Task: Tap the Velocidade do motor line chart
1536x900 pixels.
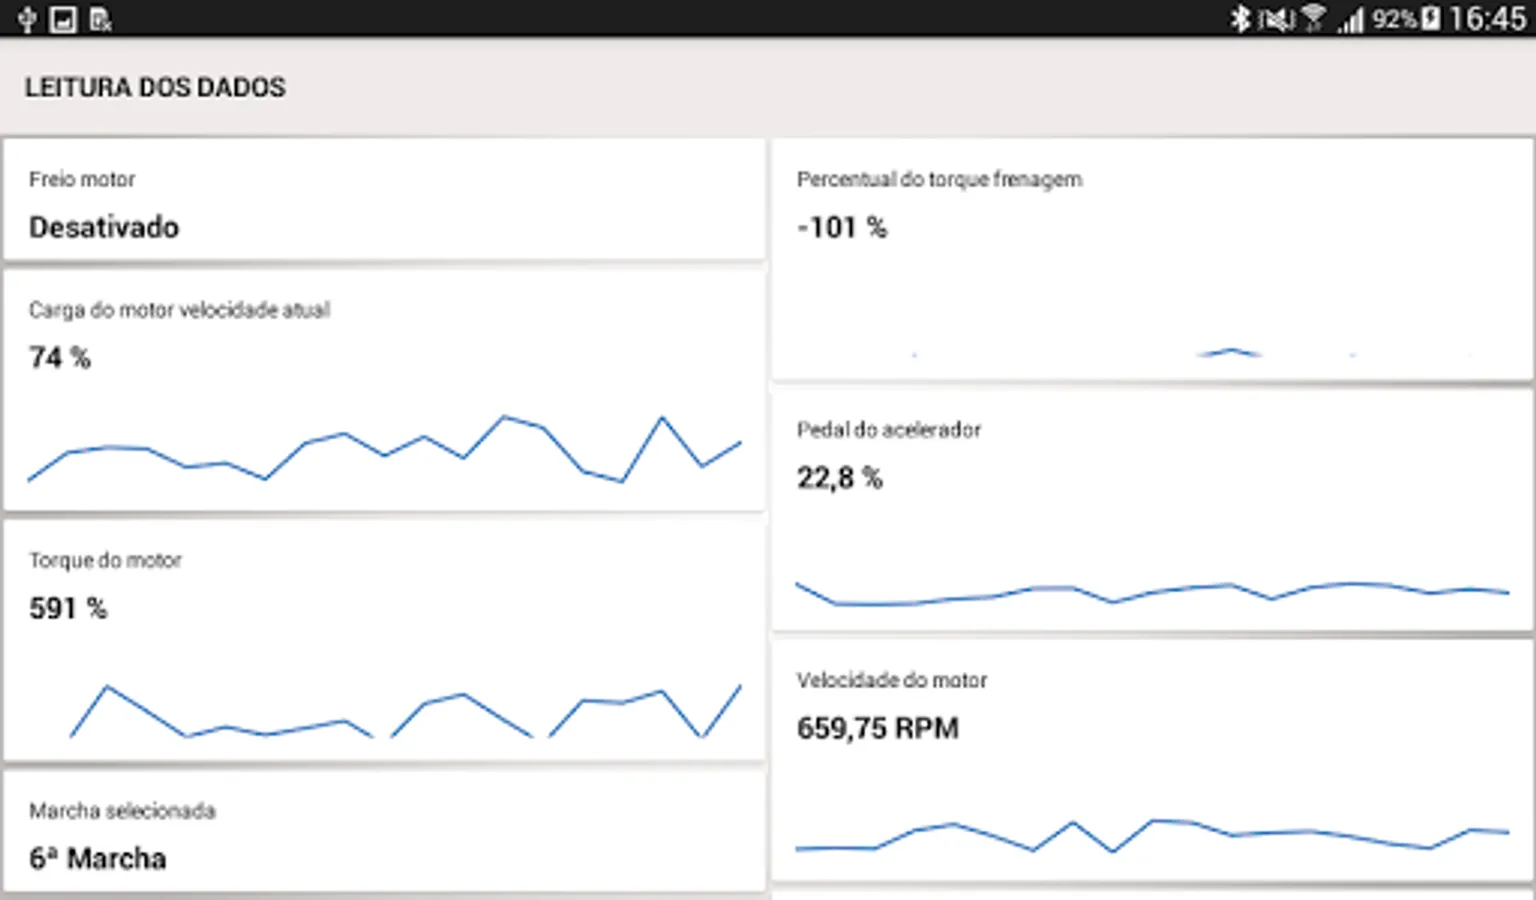Action: [x=1152, y=836]
